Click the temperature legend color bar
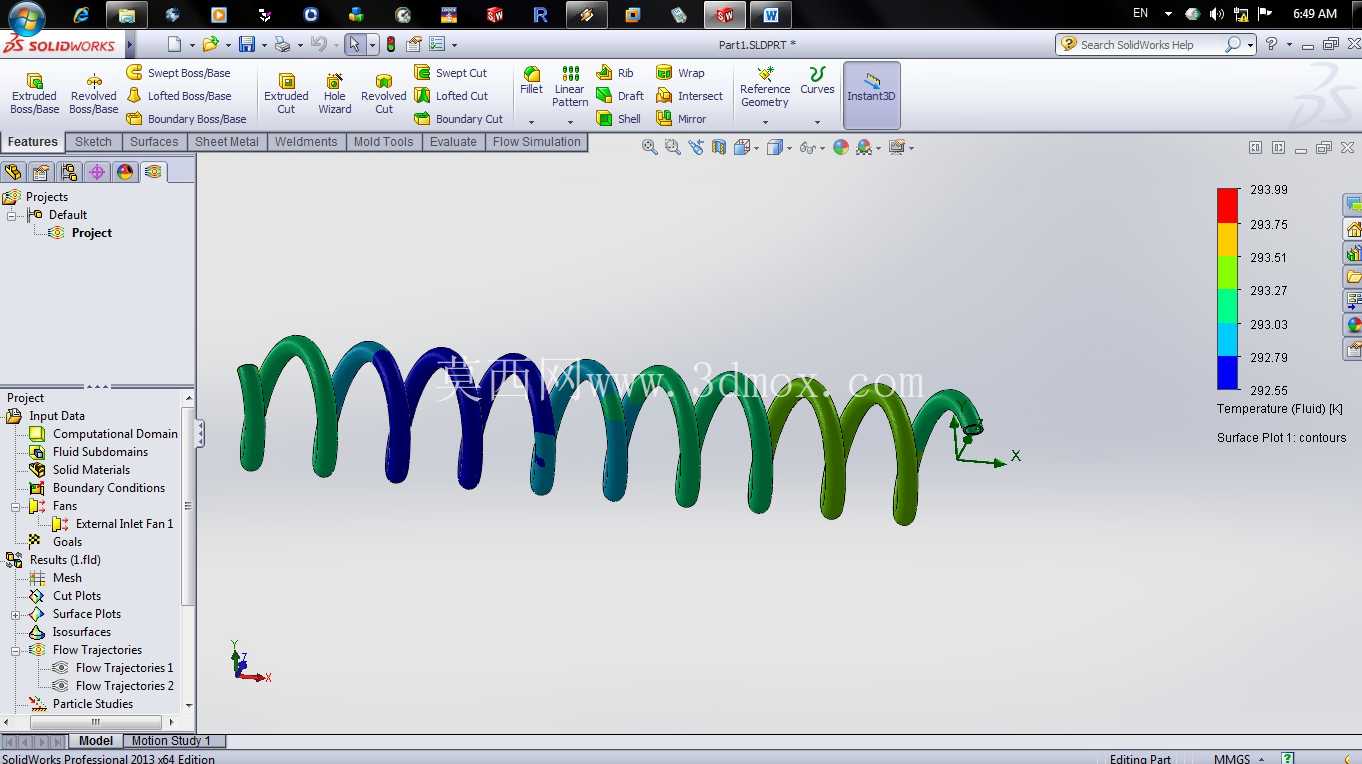This screenshot has width=1362, height=764. 1227,289
